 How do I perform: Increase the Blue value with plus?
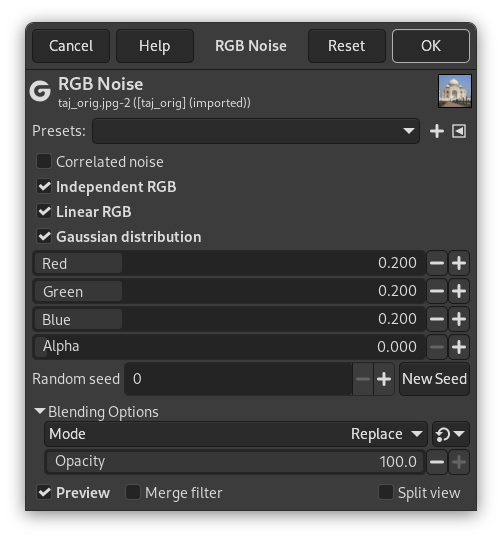459,319
